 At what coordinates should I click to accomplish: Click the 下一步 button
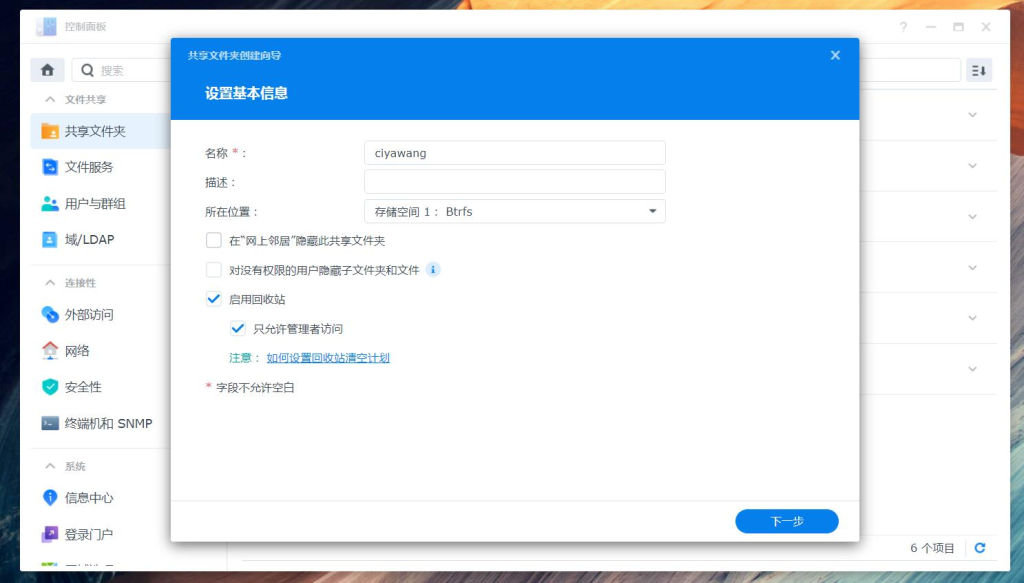(787, 521)
